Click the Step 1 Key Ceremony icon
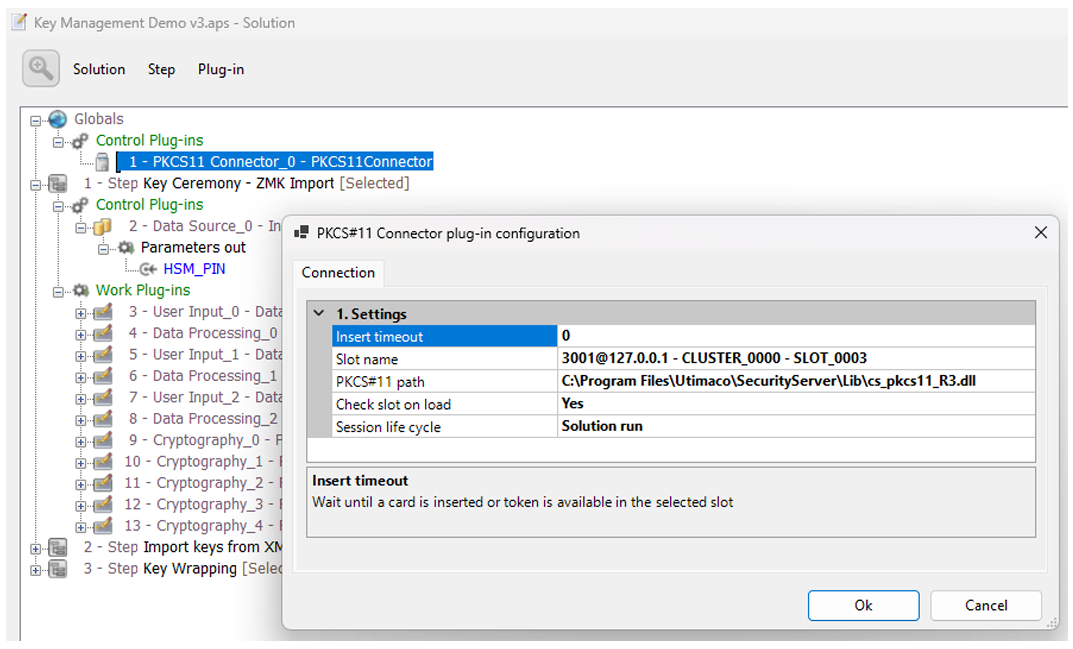1073x649 pixels. (57, 183)
